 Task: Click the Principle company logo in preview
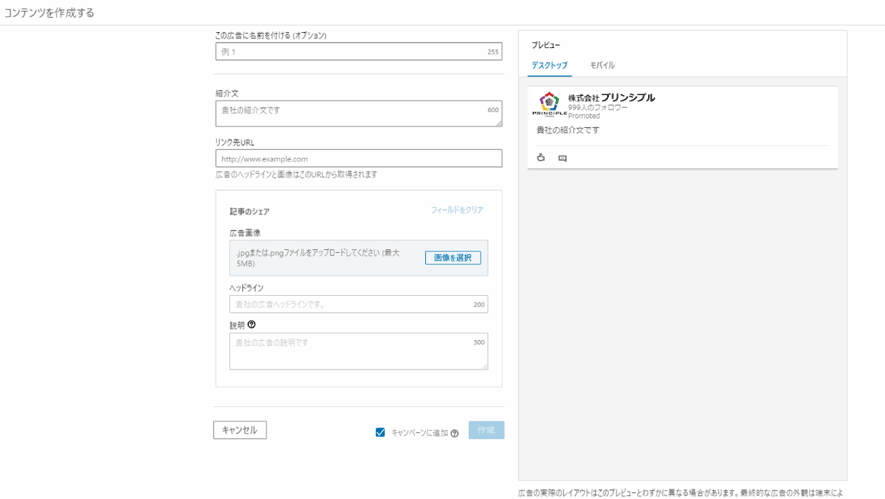pyautogui.click(x=549, y=105)
